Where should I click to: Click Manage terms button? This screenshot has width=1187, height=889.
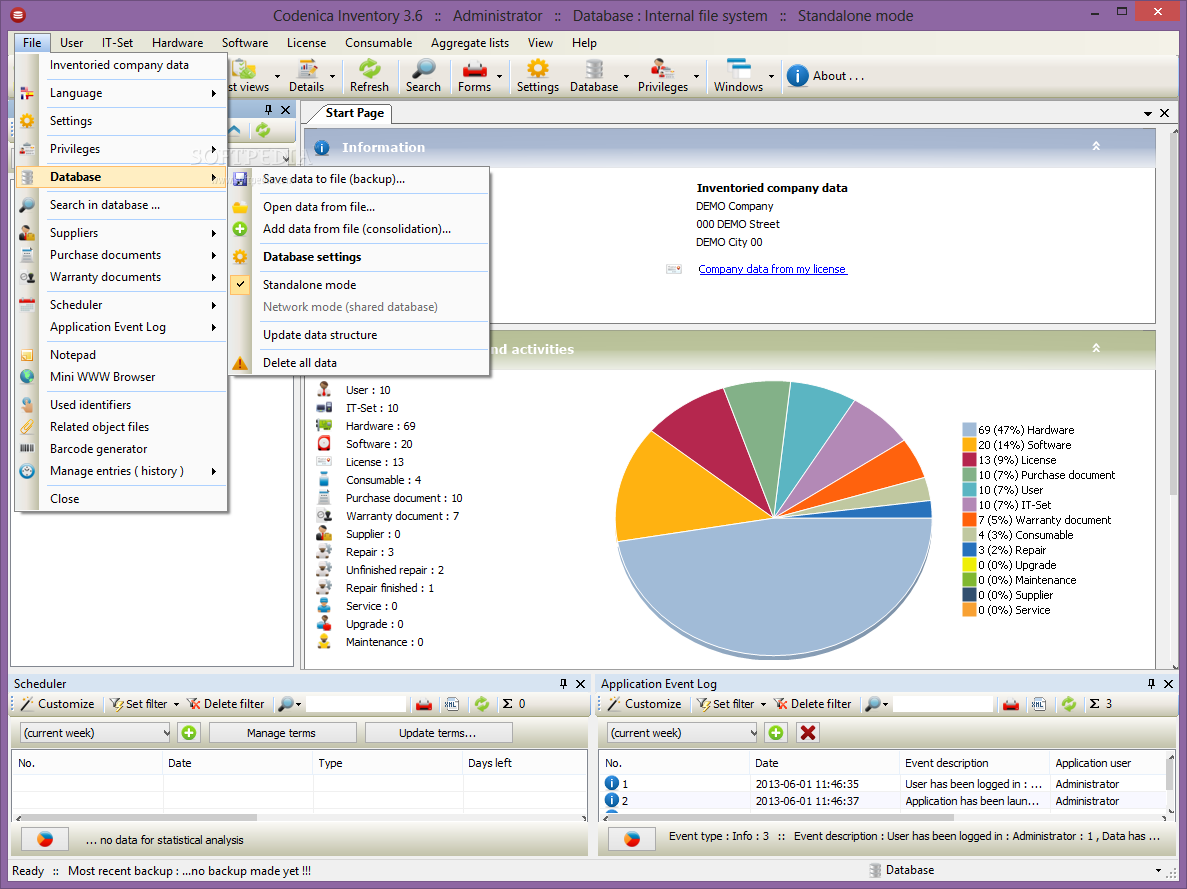[282, 732]
